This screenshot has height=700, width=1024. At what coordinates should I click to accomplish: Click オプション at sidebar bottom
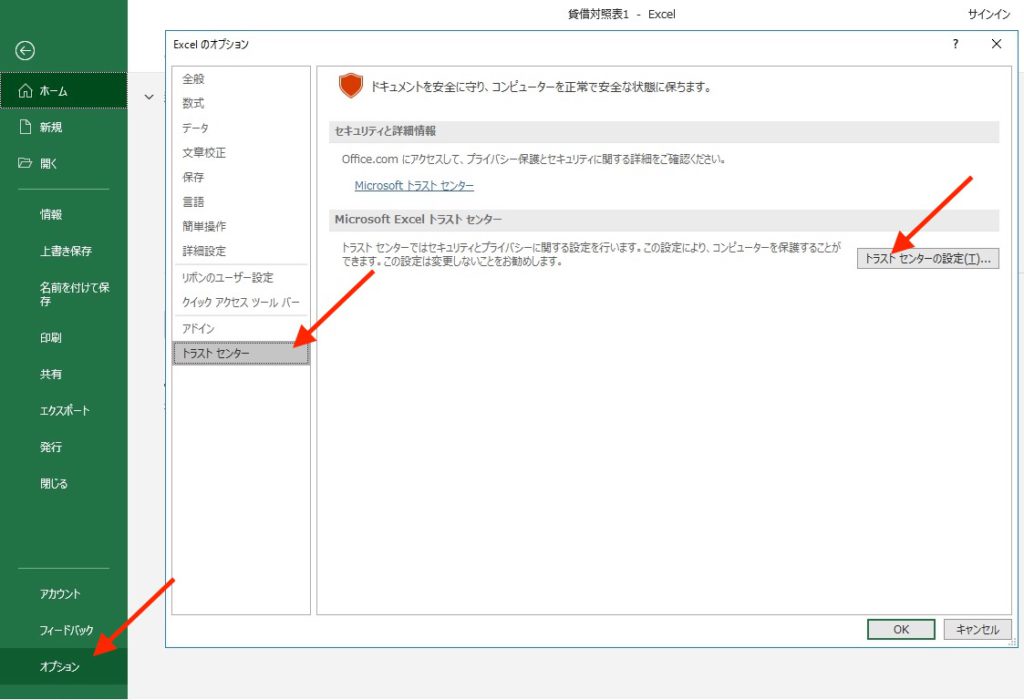point(63,667)
